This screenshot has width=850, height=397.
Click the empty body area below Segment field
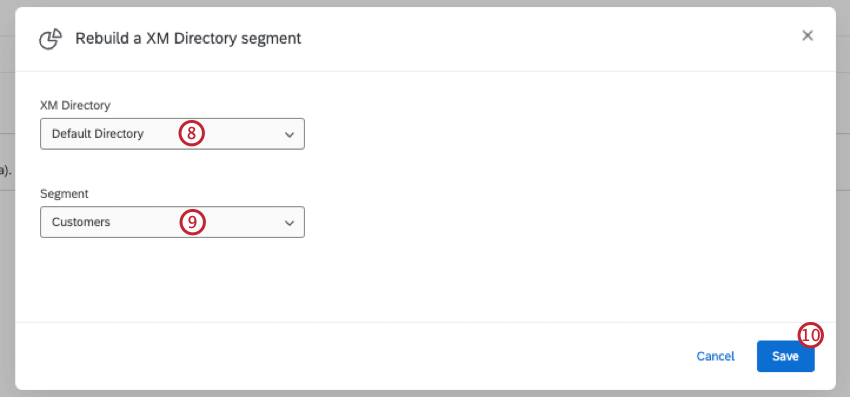[x=425, y=279]
